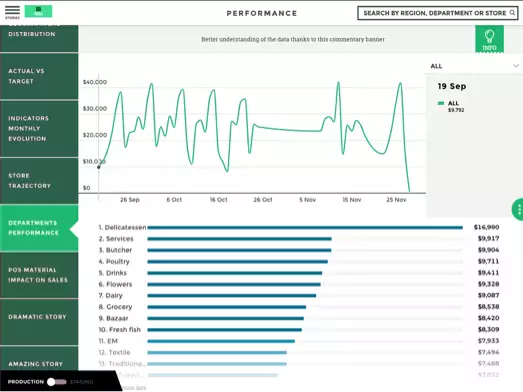Click the 19 Sep data point marker
The image size is (523, 392).
[98, 167]
